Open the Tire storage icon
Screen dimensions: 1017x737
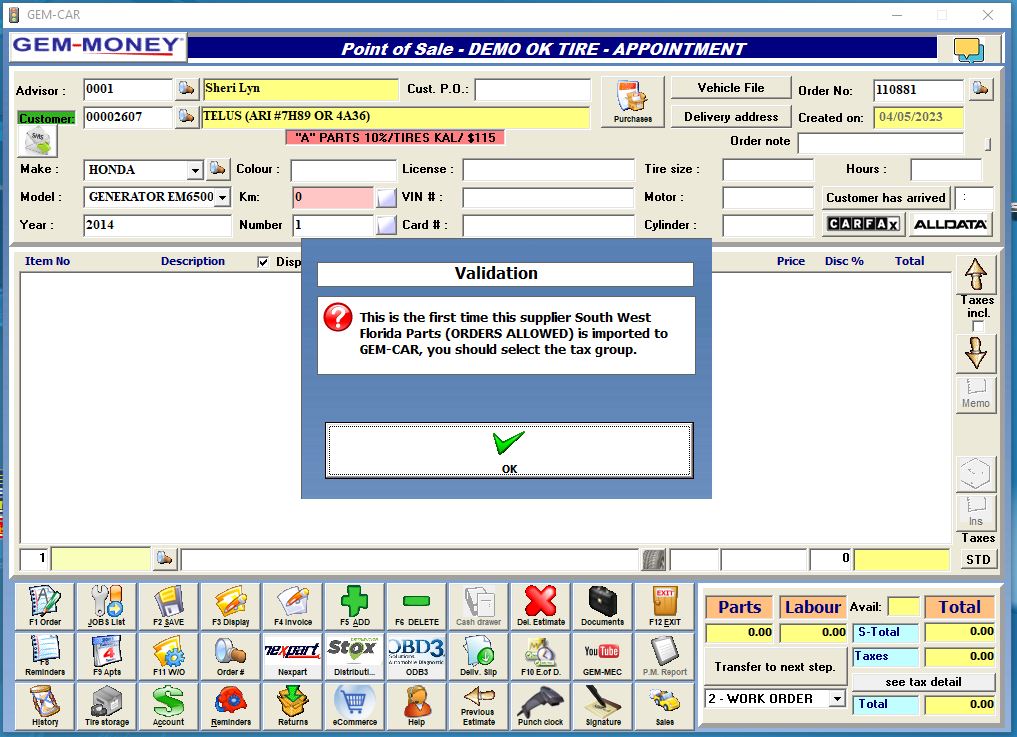[106, 707]
